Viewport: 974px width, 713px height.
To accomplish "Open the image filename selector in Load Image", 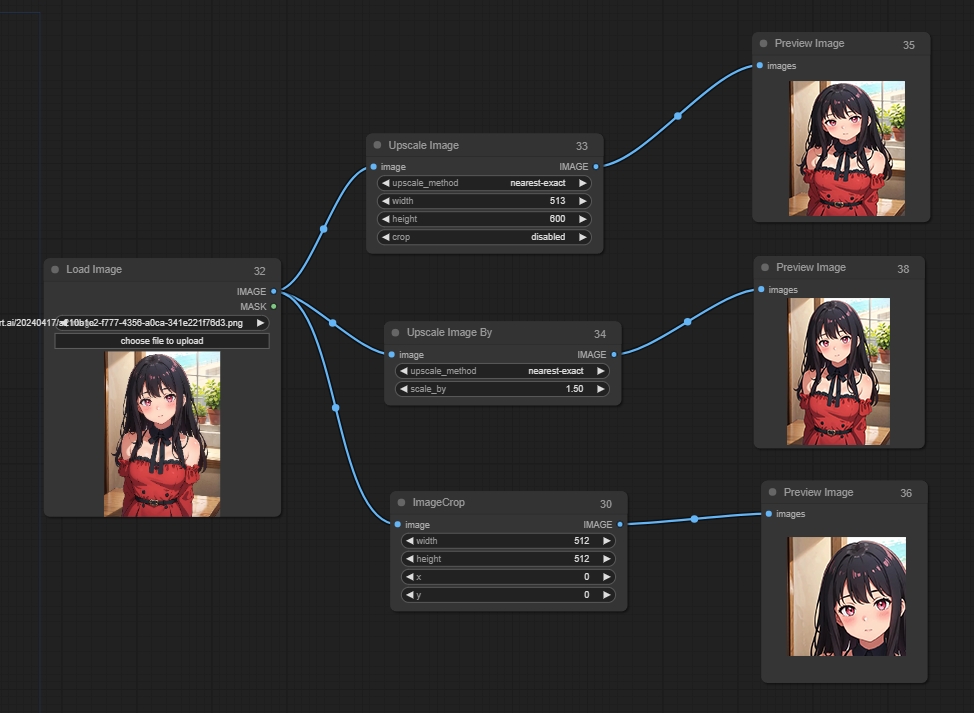I will click(x=162, y=323).
